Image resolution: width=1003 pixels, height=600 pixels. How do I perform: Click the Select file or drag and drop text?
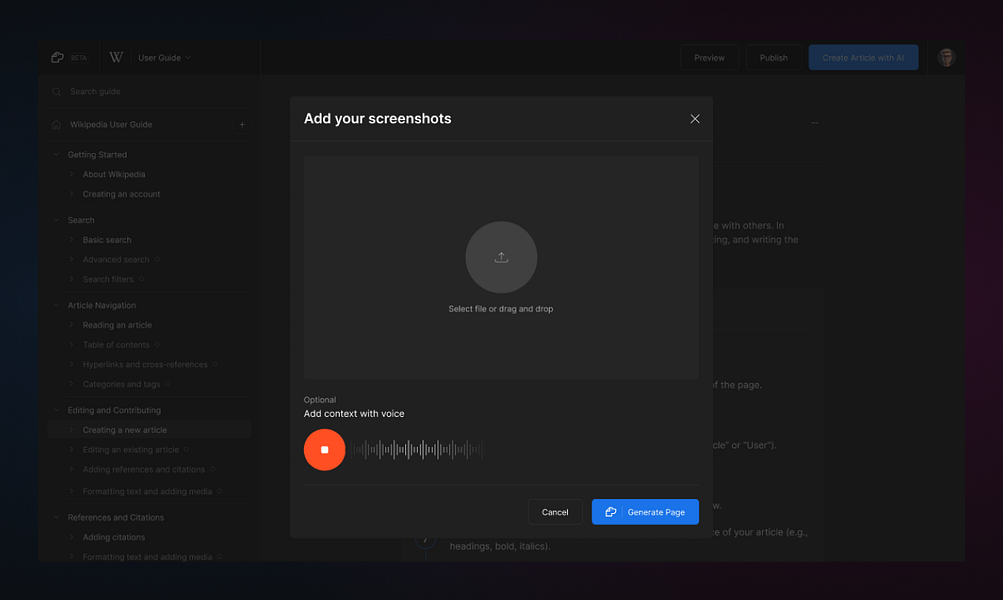501,309
